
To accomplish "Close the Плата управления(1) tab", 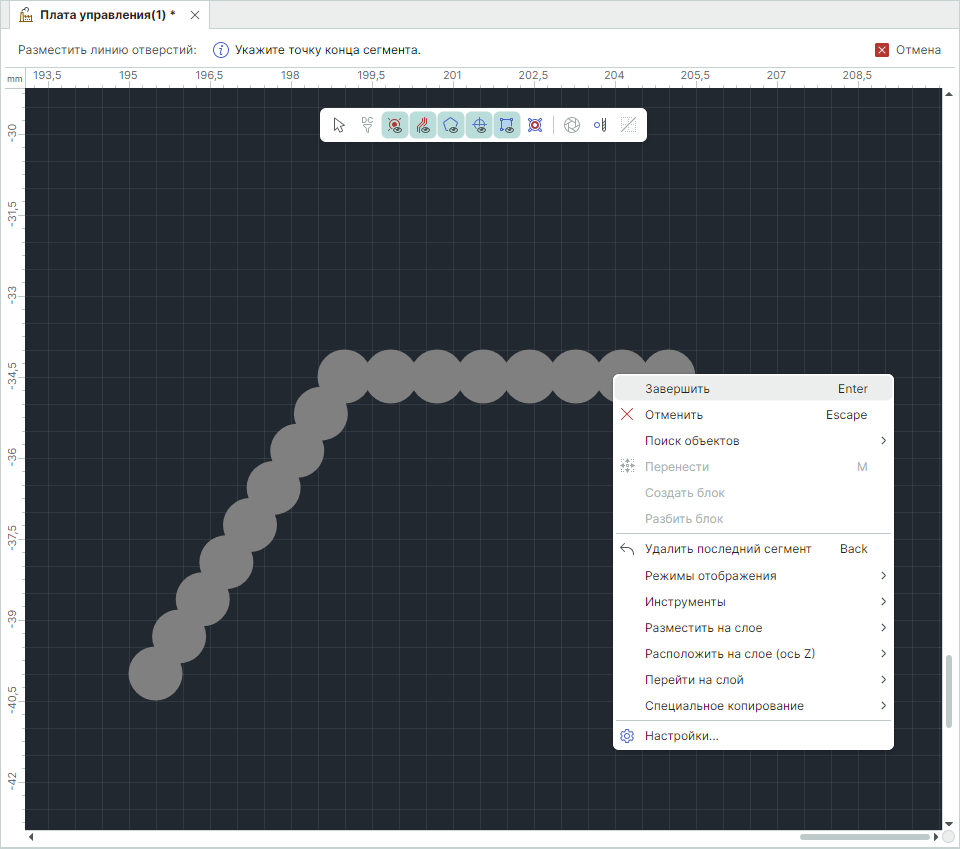I will [195, 15].
